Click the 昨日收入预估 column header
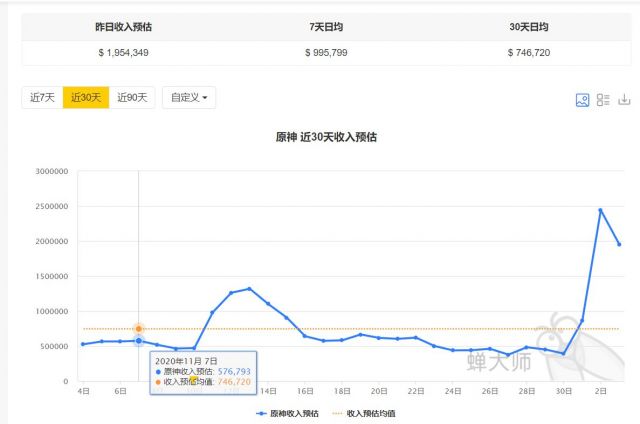 point(123,27)
